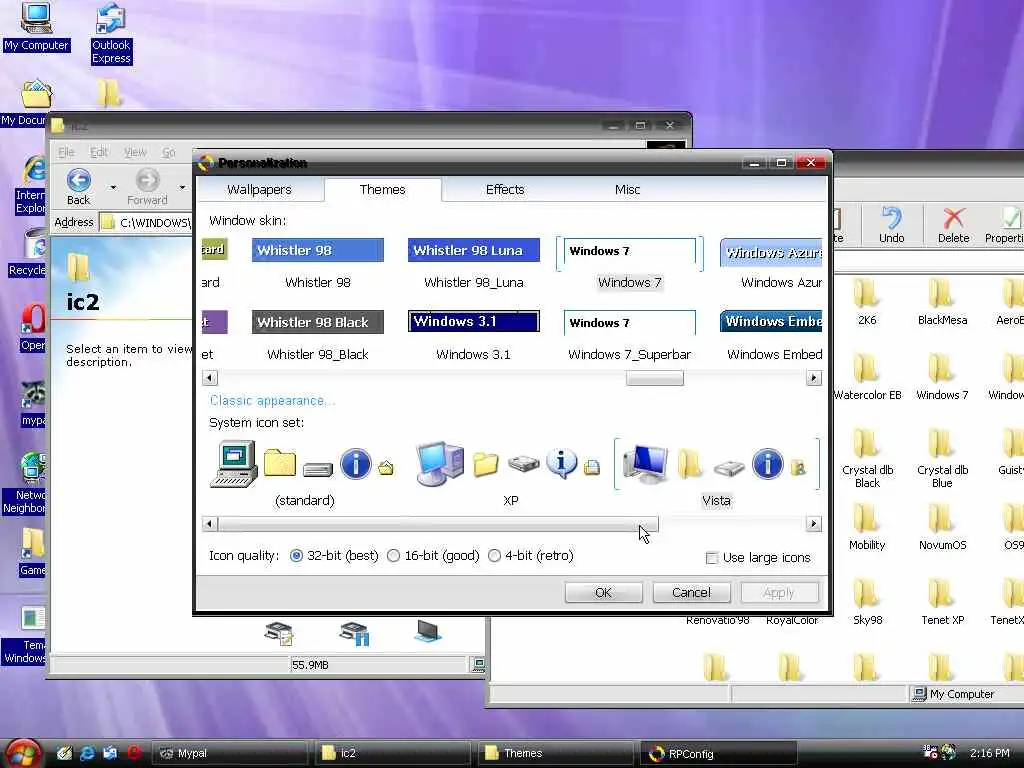
Task: Open the Forward button dropdown arrow
Action: tap(183, 187)
